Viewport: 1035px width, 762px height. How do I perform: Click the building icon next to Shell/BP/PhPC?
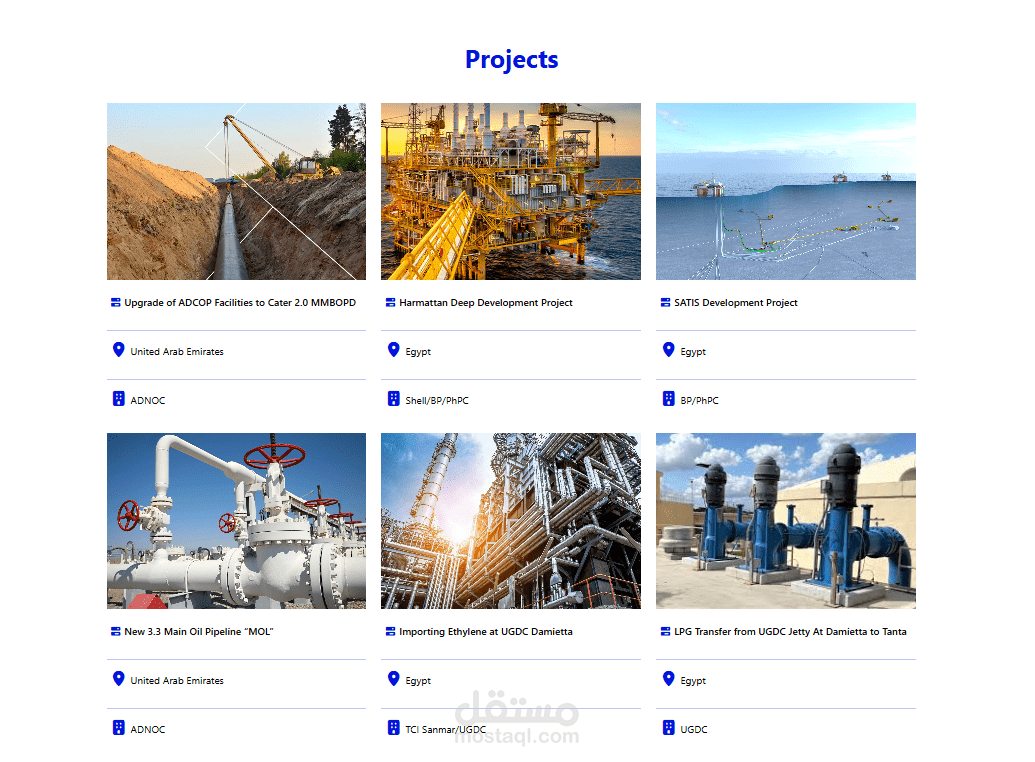pos(393,399)
